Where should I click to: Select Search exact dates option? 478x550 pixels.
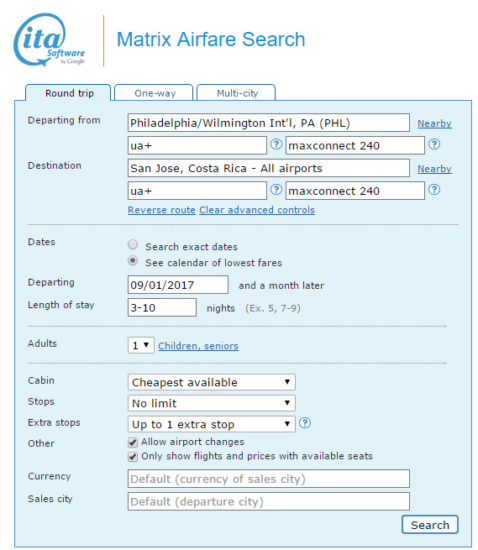coord(133,244)
